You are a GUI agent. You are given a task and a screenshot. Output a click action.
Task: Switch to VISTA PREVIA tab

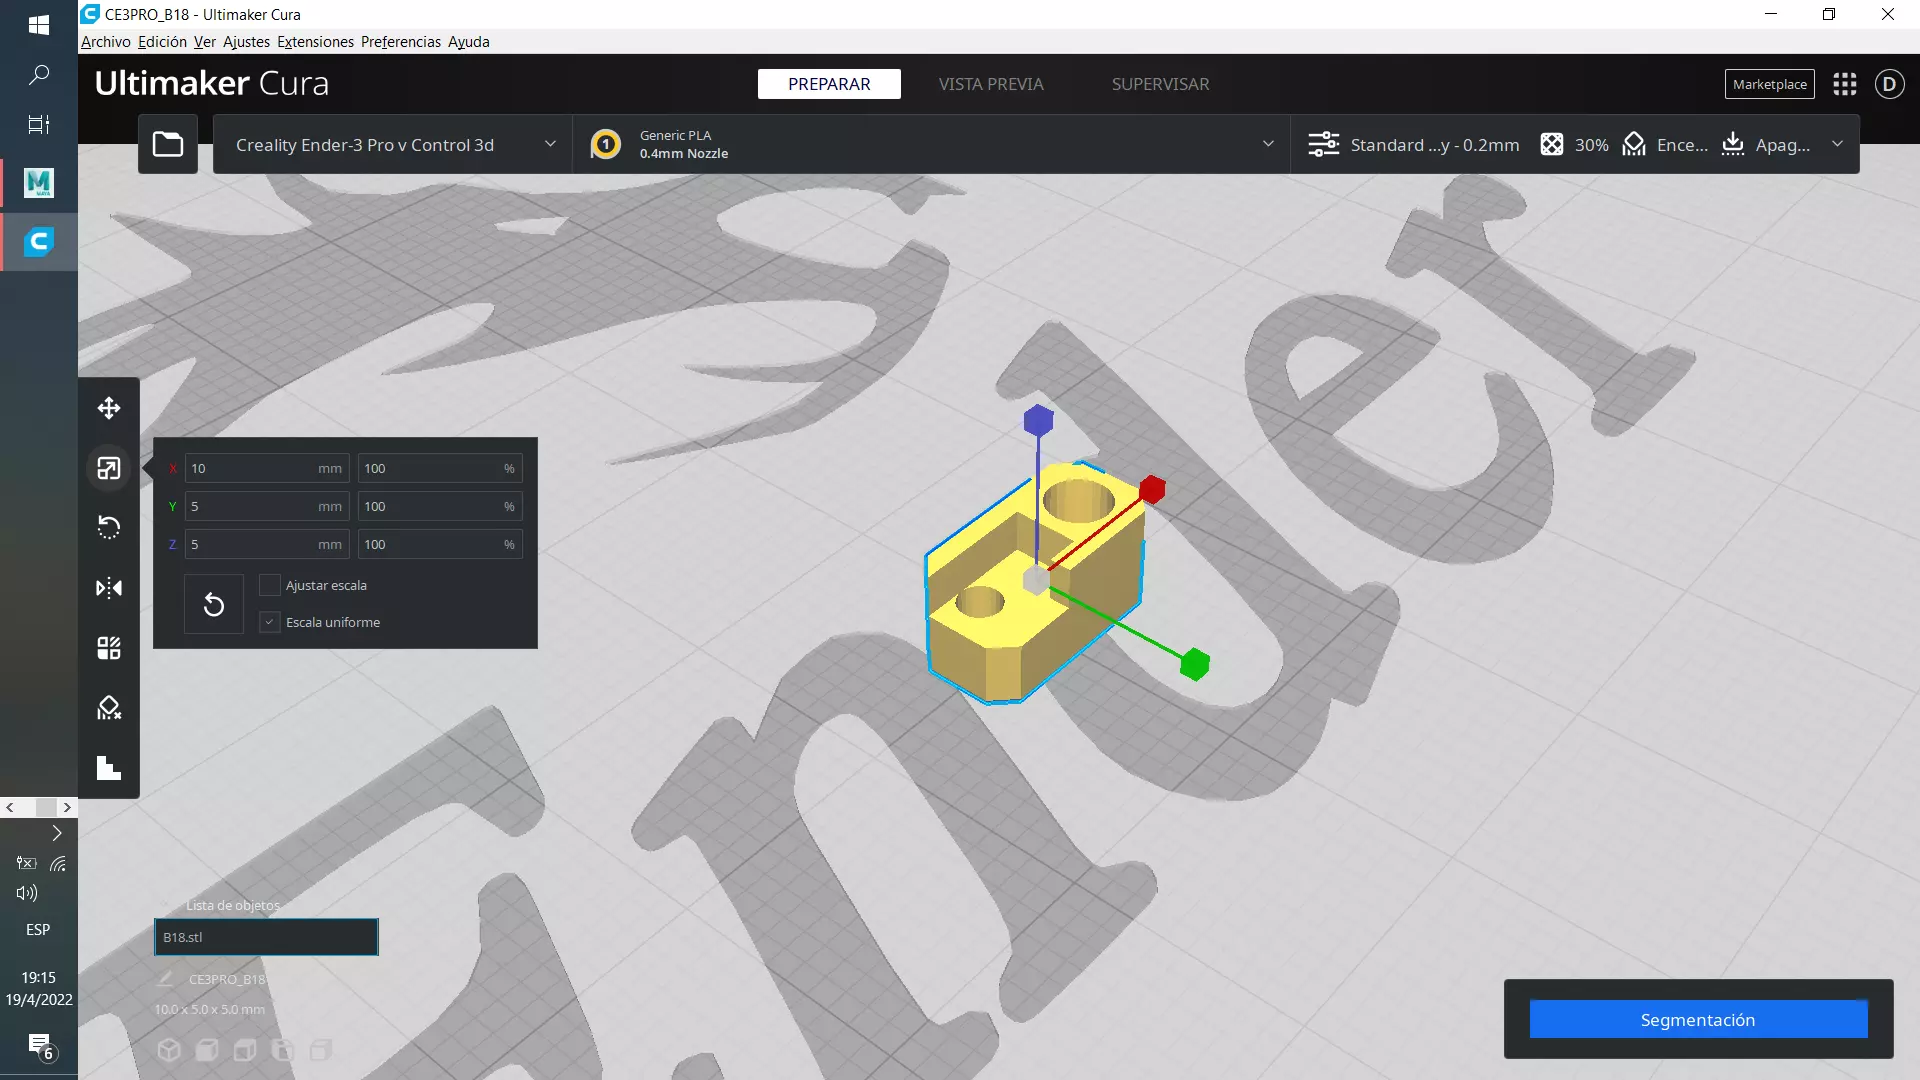point(990,84)
